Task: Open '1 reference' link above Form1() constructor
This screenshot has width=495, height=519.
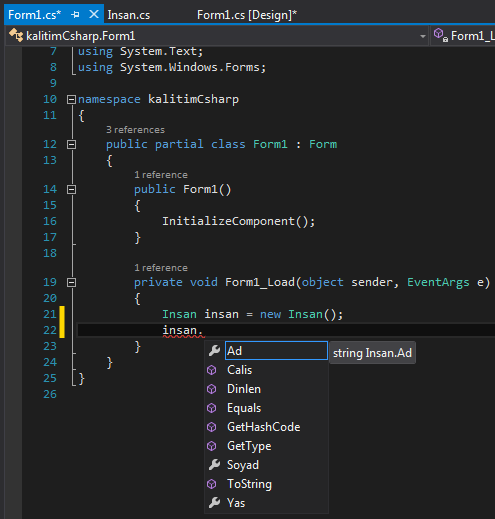Action: coord(161,175)
